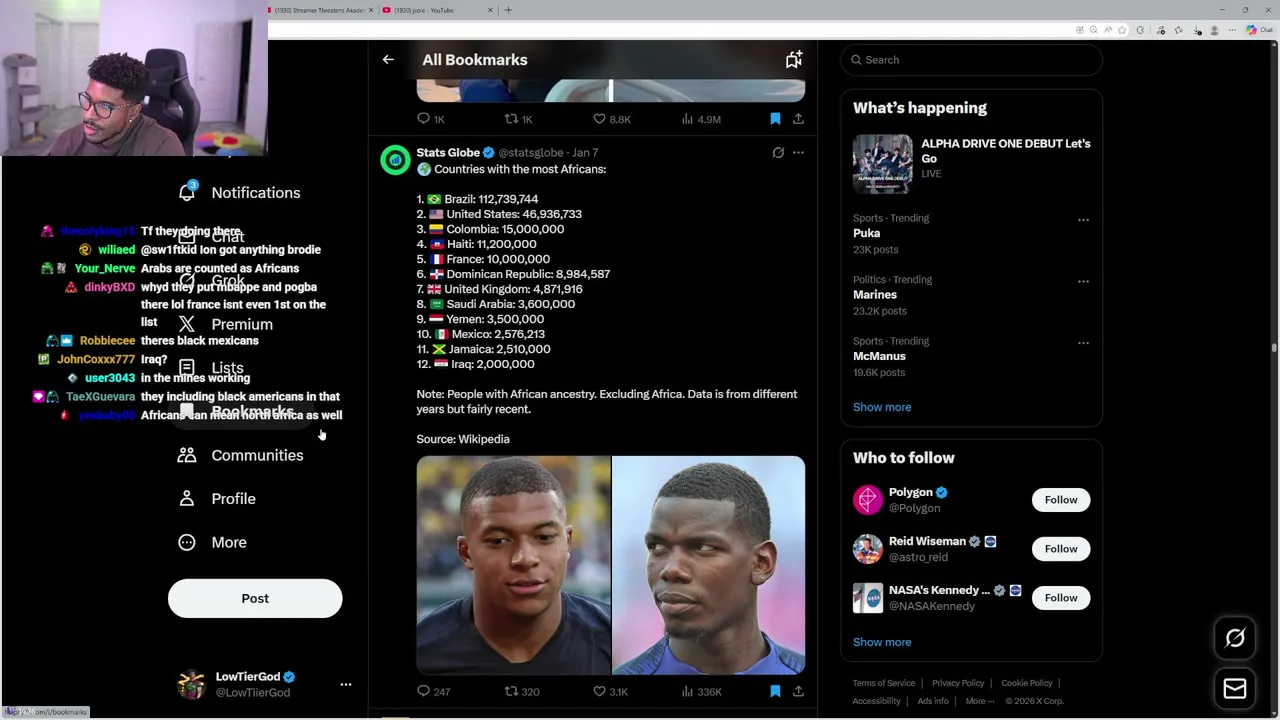
Task: Switch to jcole YouTube browser tab
Action: click(x=438, y=10)
